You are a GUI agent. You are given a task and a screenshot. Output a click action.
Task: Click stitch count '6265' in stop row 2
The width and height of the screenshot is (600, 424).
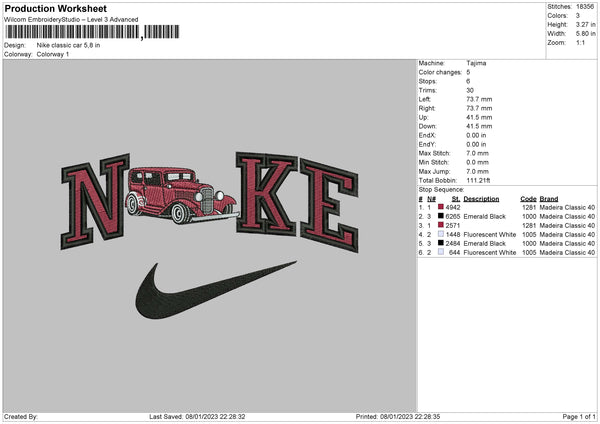[453, 217]
